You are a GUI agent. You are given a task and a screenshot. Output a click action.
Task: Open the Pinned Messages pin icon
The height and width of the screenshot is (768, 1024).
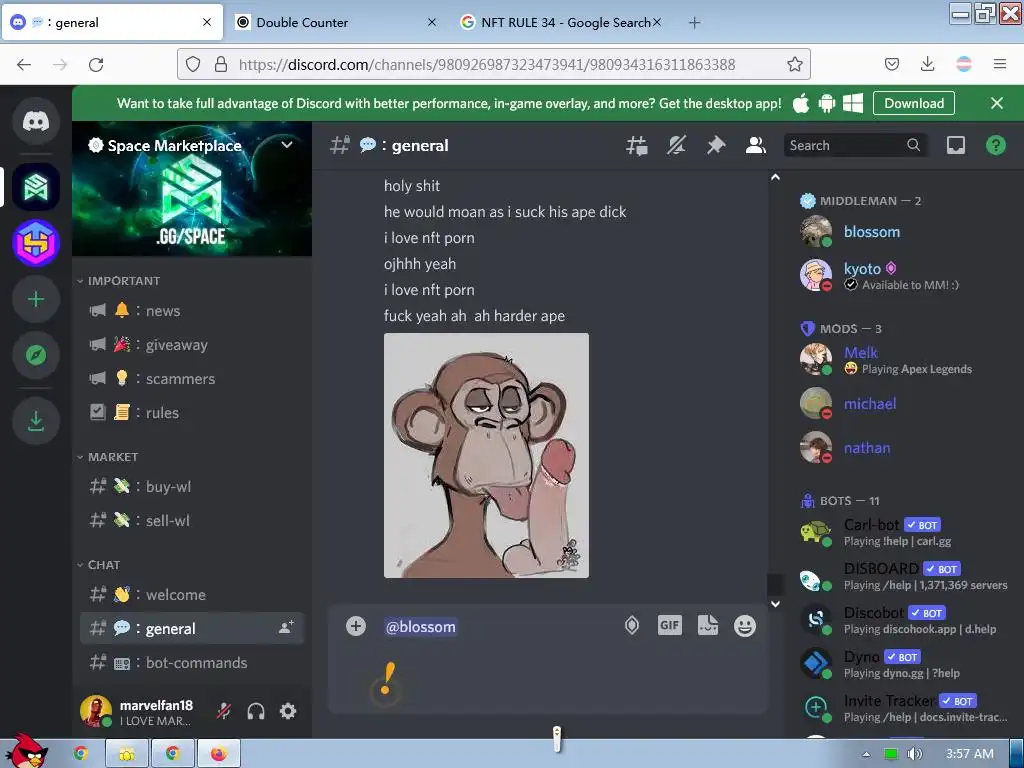(x=716, y=145)
